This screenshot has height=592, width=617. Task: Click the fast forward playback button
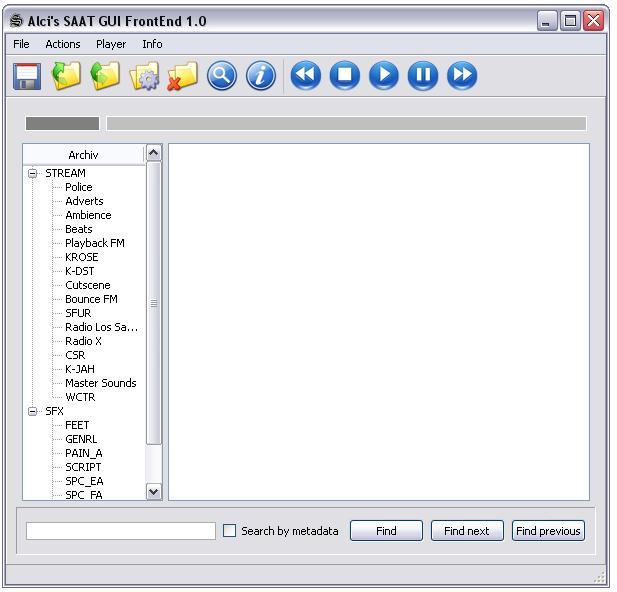tap(462, 75)
